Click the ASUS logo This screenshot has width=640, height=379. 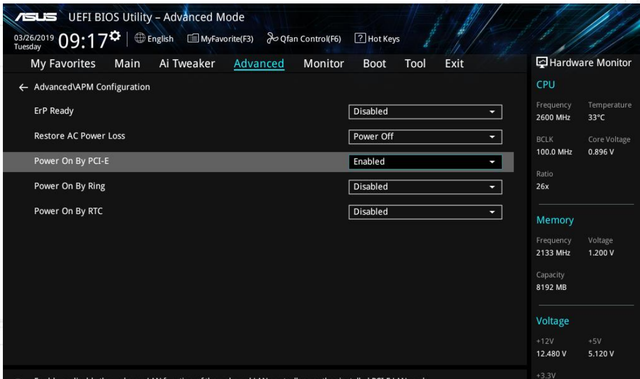tap(36, 17)
